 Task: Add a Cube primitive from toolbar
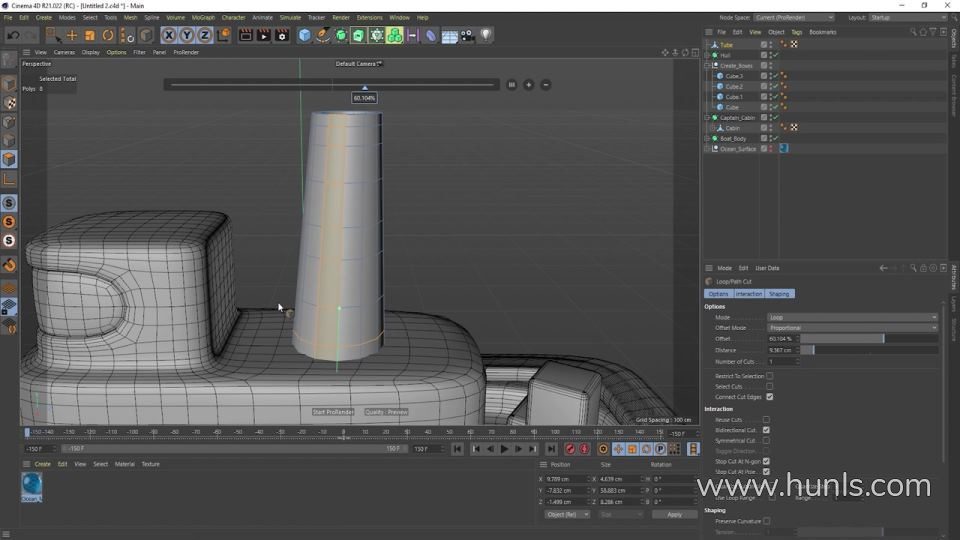(305, 35)
